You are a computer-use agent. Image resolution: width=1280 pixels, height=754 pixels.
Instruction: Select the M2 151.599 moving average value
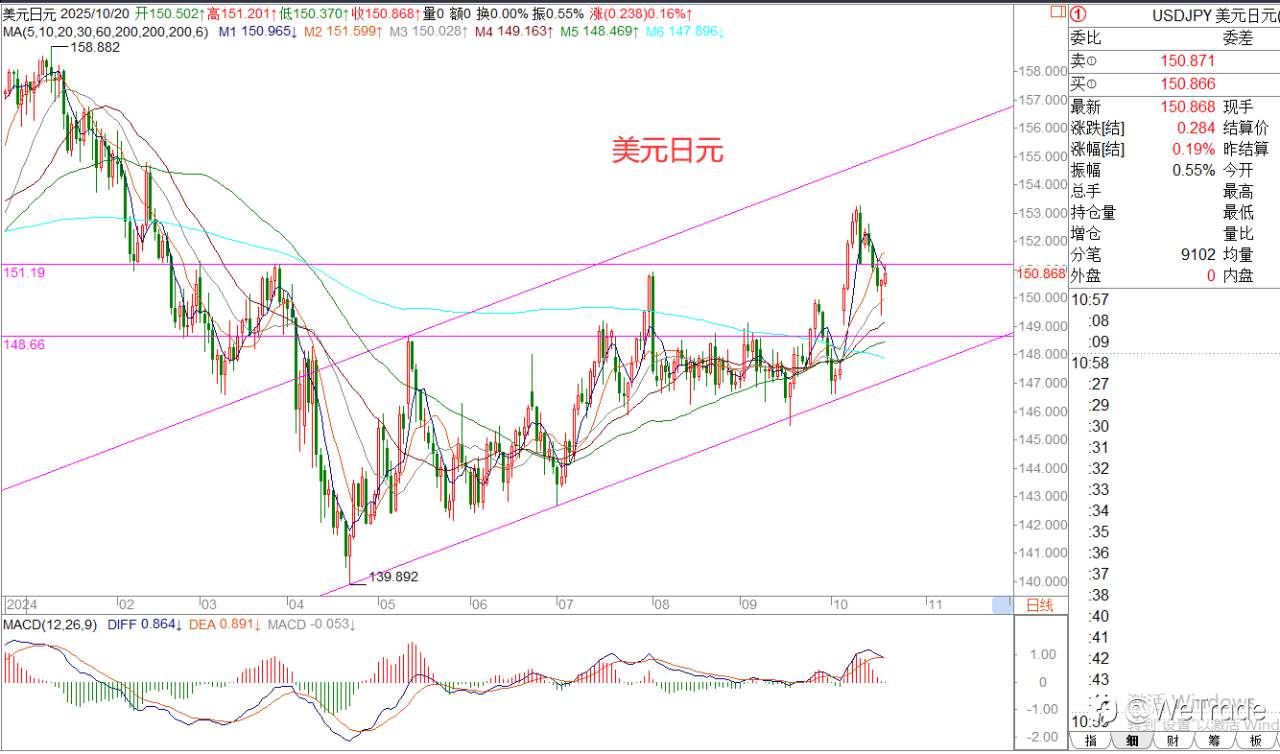pyautogui.click(x=344, y=32)
